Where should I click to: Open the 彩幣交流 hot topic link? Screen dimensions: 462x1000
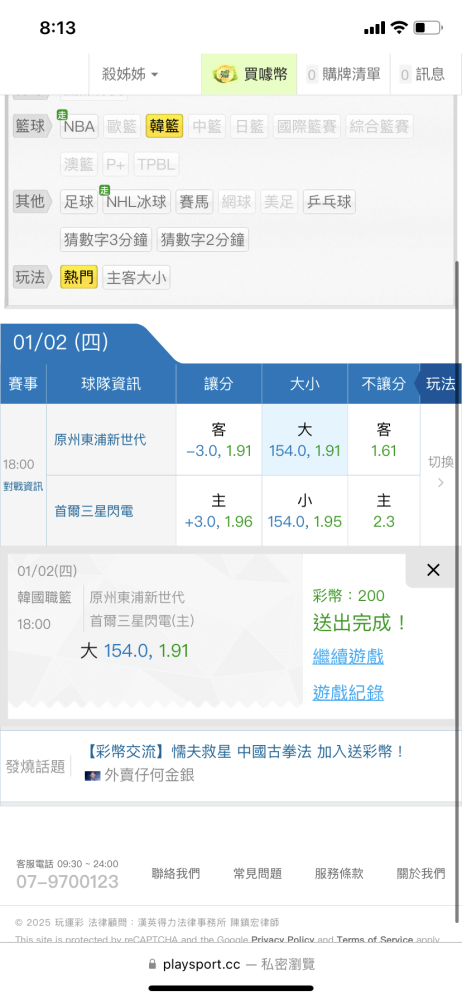pos(245,751)
